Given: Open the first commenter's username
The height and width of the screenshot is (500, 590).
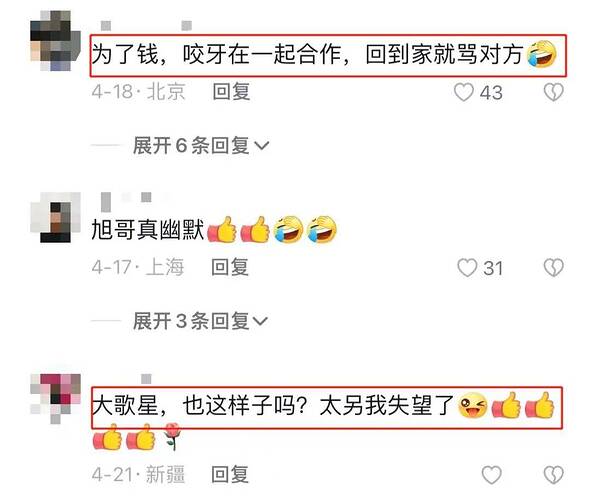Looking at the screenshot, I should [x=147, y=26].
